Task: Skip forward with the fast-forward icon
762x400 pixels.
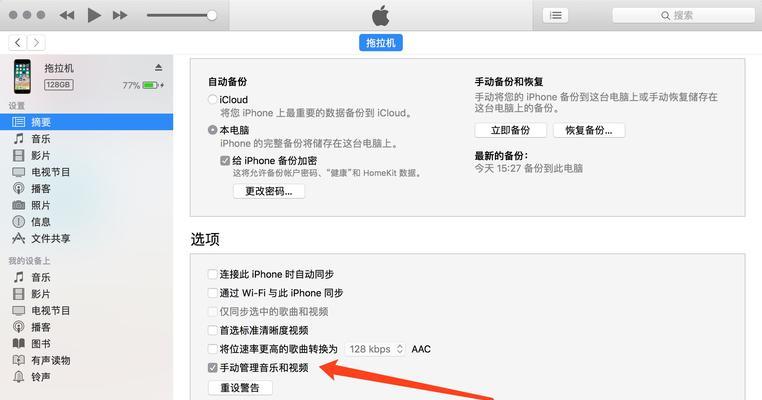Action: coord(120,16)
